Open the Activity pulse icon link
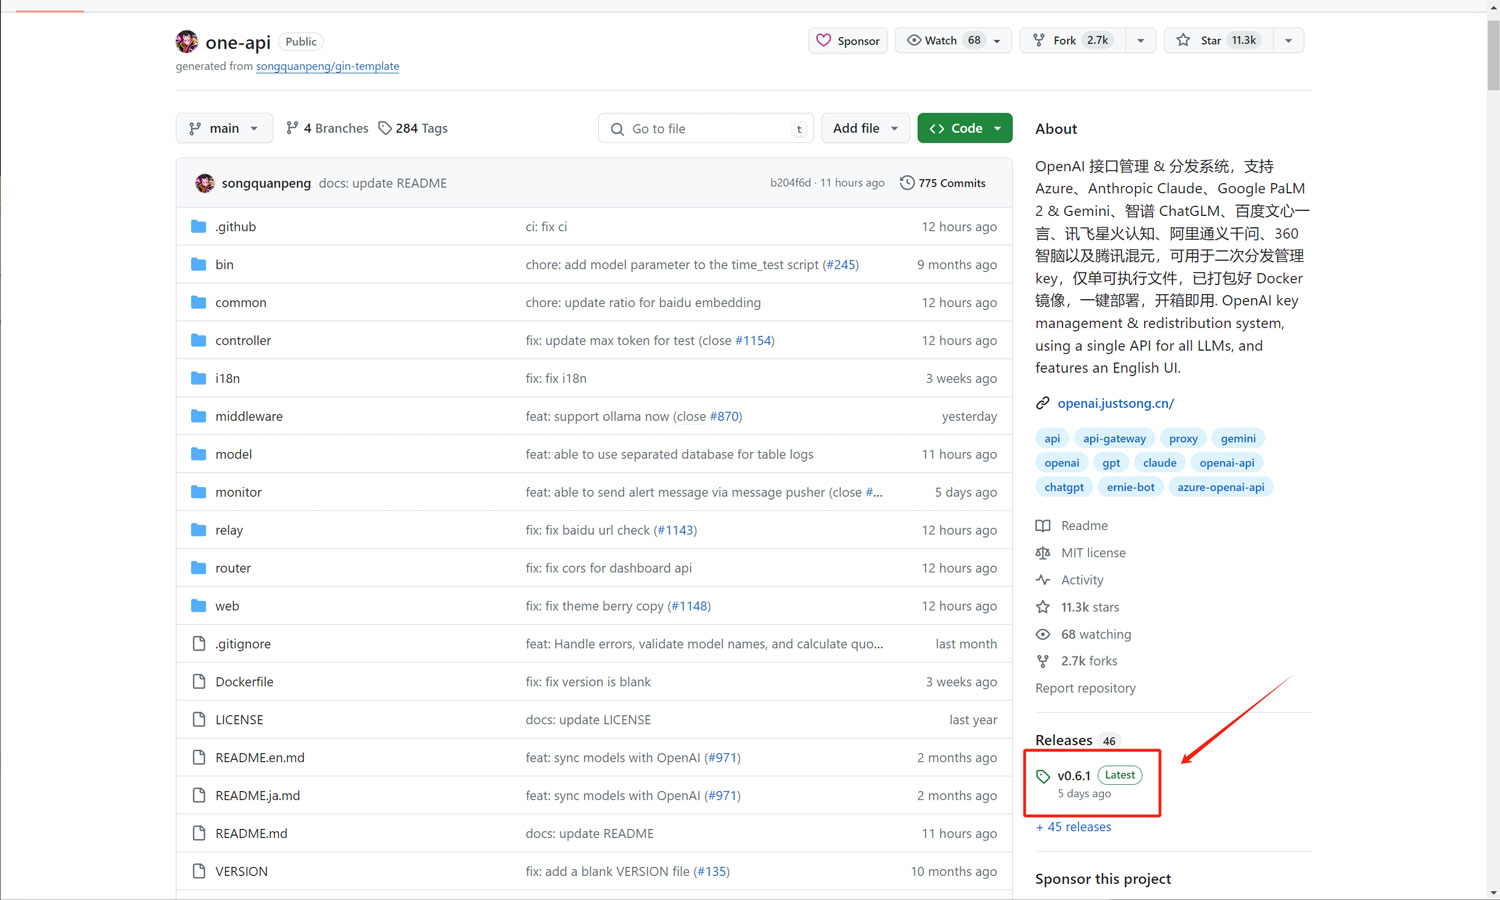Viewport: 1500px width, 900px height. pos(1043,580)
